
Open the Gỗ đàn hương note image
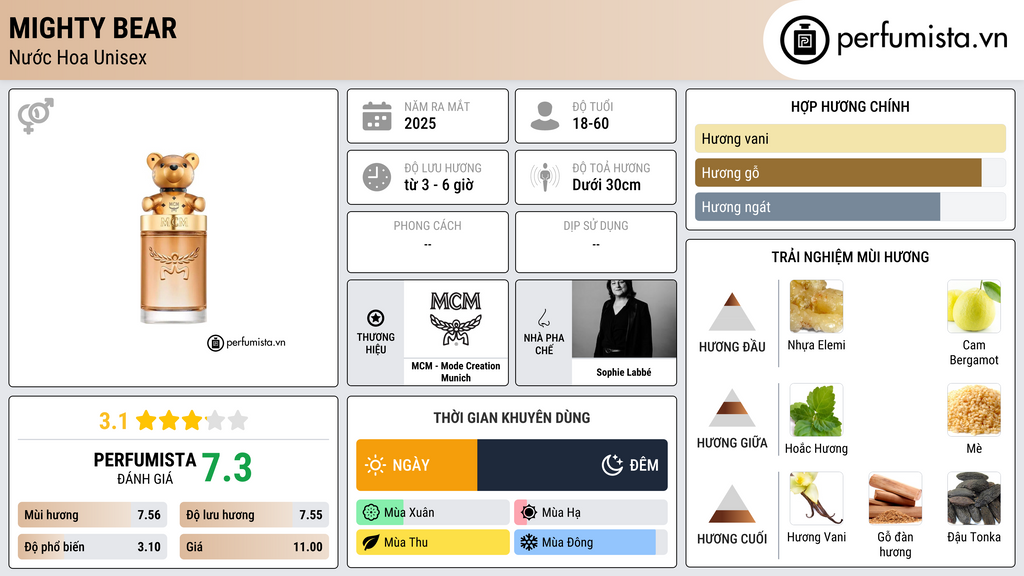coord(895,498)
